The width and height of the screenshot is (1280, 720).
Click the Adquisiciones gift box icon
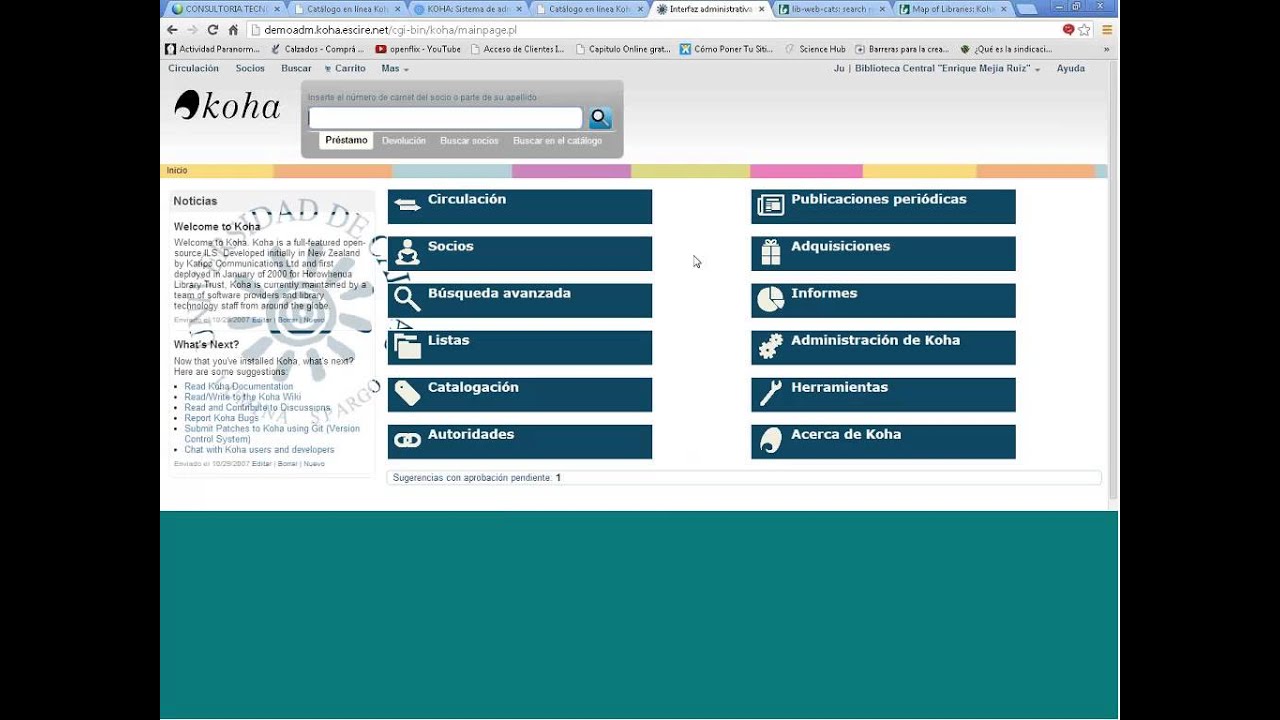pyautogui.click(x=771, y=252)
